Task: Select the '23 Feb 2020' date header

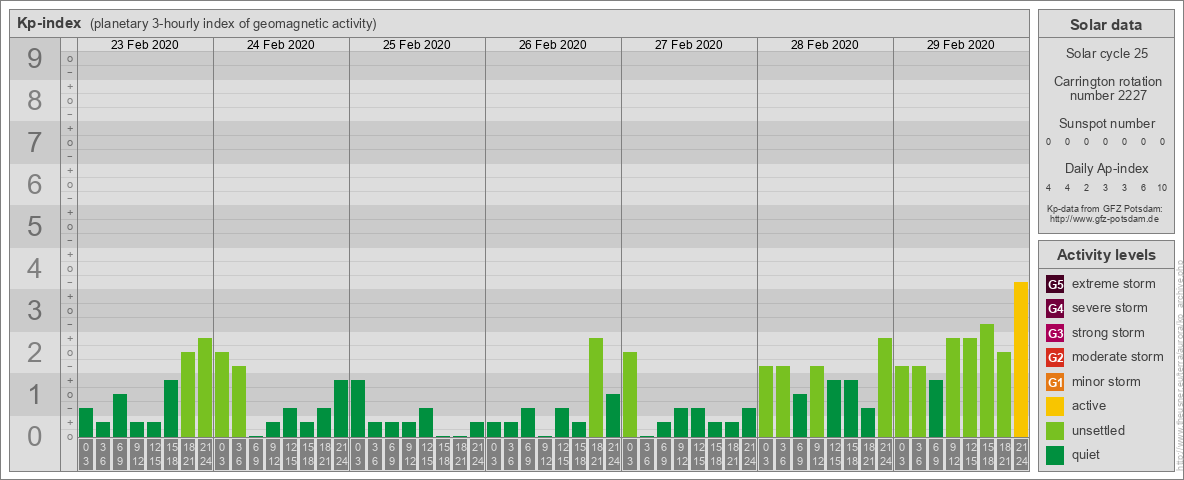Action: 145,45
